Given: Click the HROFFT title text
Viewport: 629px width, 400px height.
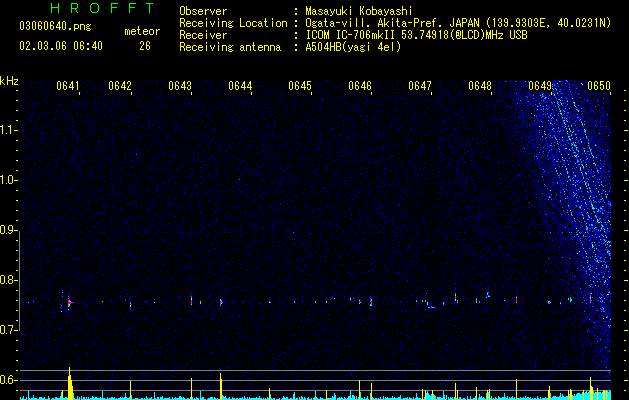Looking at the screenshot, I should [103, 8].
